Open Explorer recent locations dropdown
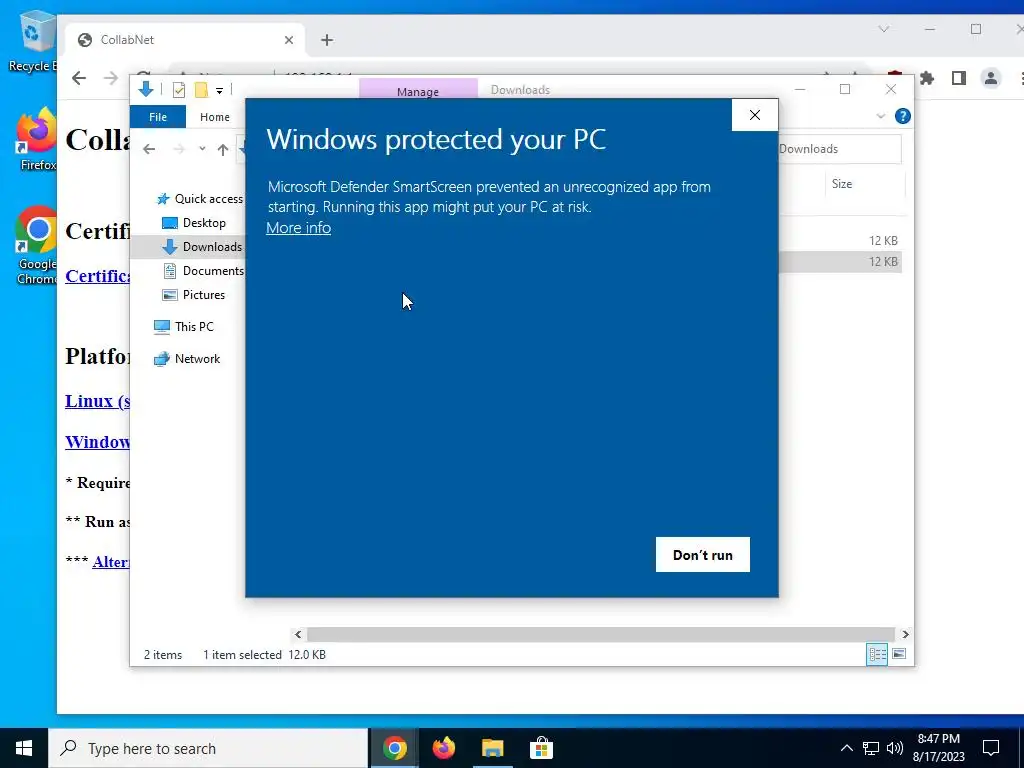 tap(202, 149)
